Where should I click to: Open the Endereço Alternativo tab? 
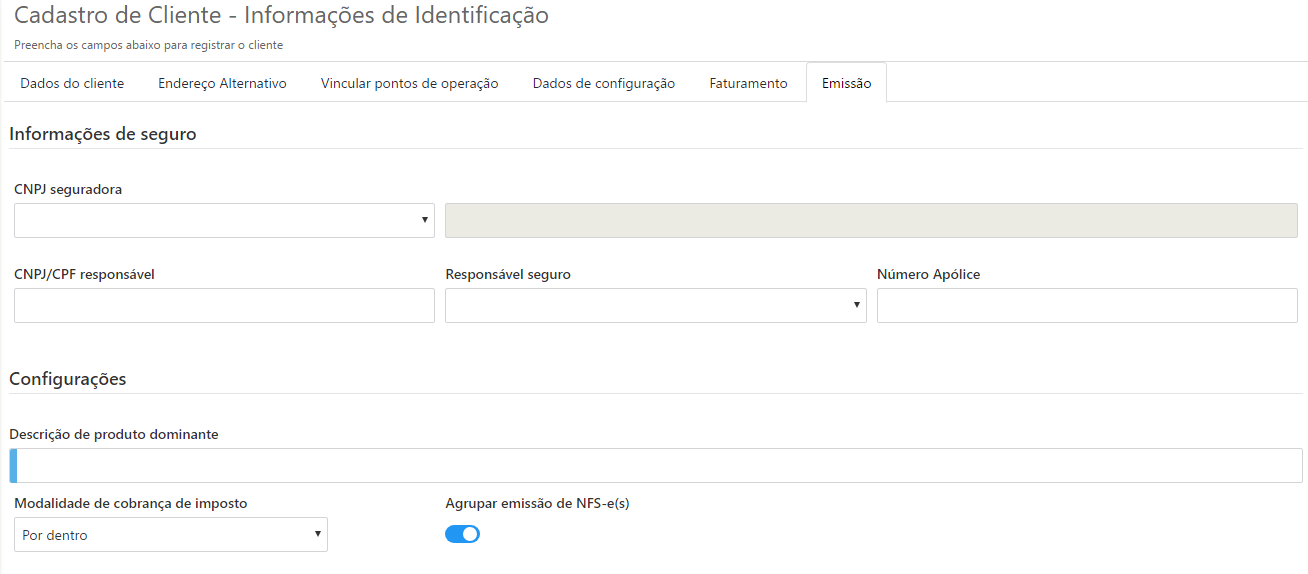point(222,83)
